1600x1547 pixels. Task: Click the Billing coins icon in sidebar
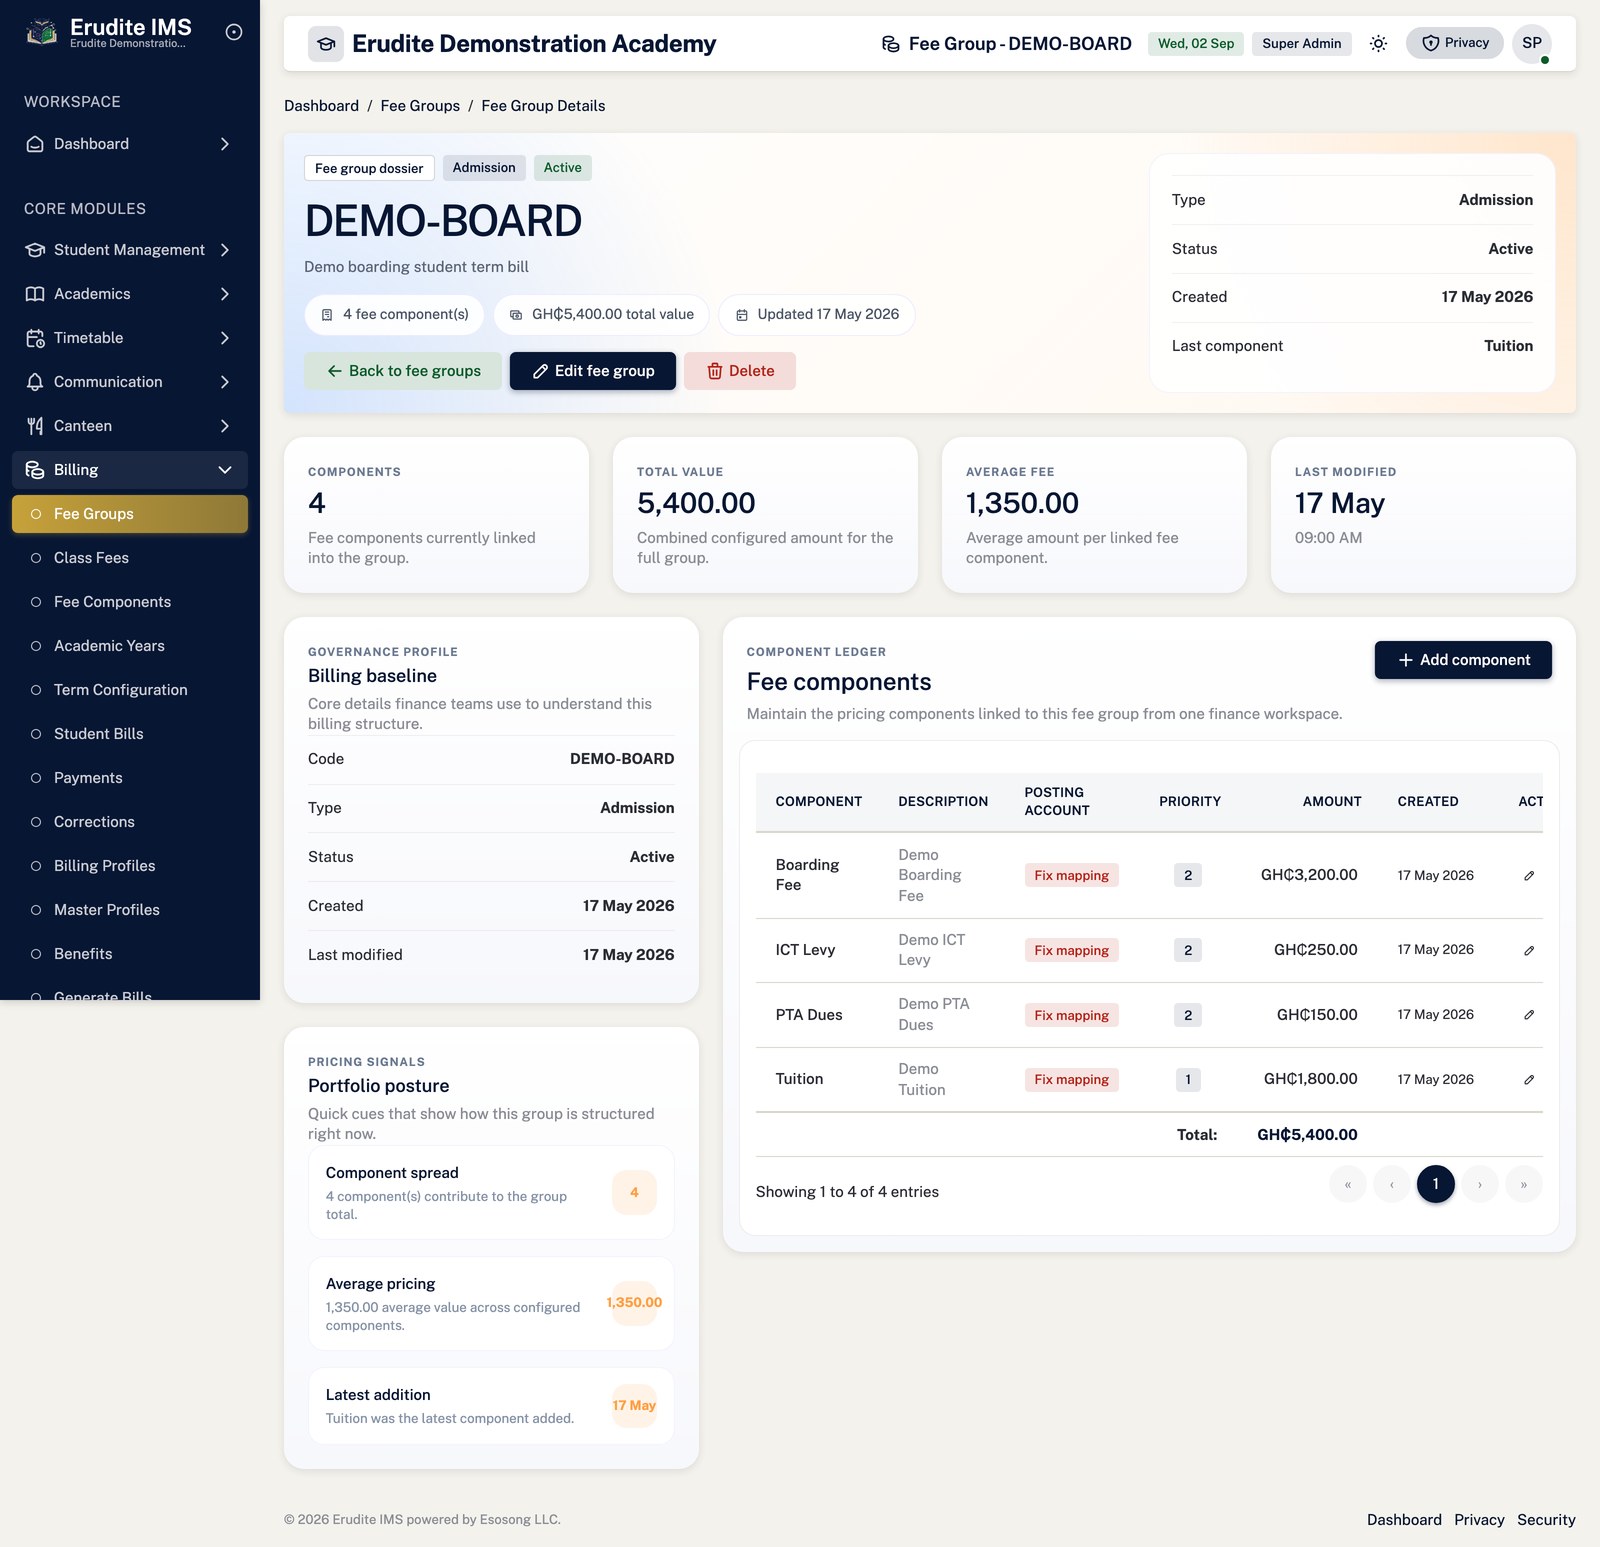point(35,470)
